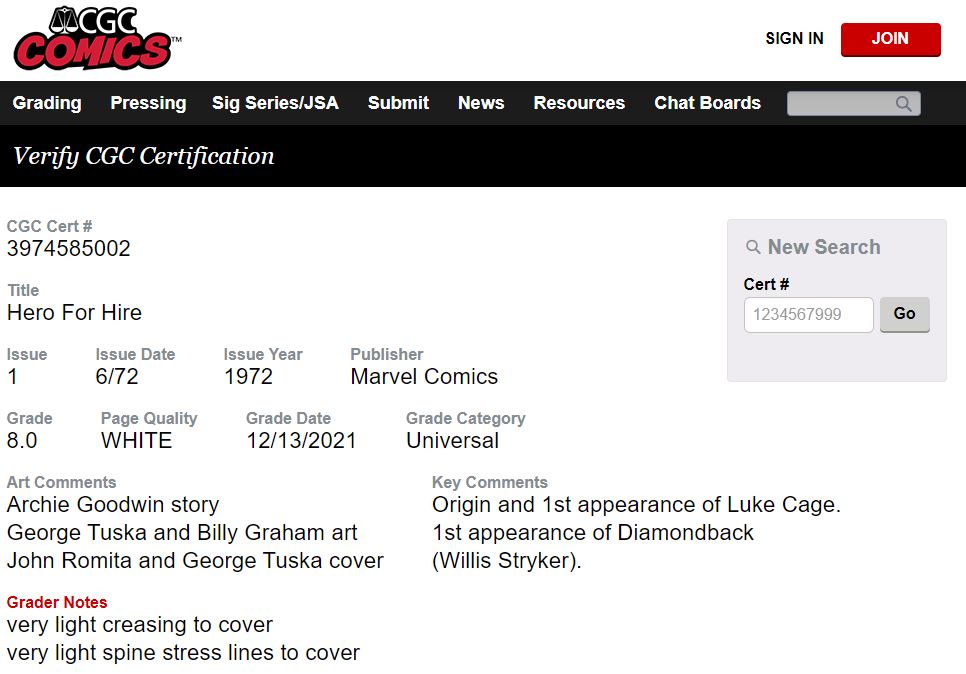Click the Grader Notes heading
Viewport: 966px width, 674px height.
coord(57,602)
